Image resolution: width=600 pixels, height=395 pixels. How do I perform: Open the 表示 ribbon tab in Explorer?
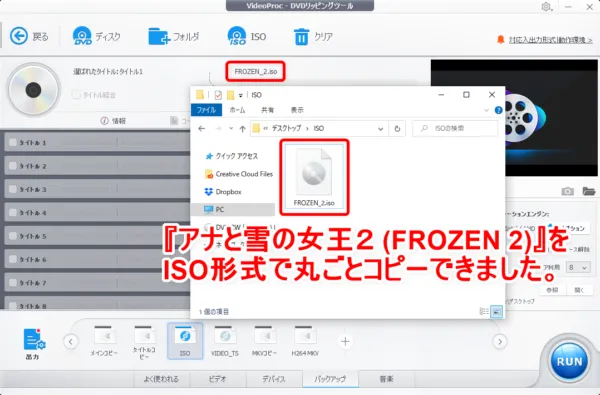pyautogui.click(x=297, y=110)
